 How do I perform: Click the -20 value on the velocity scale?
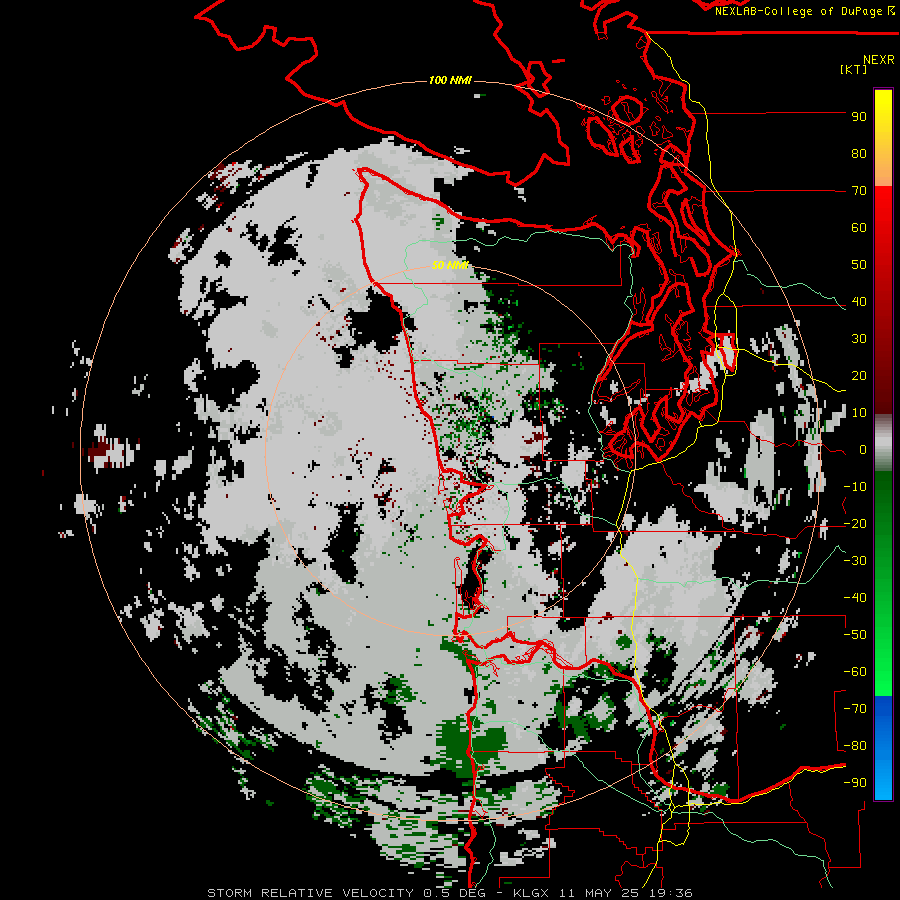point(855,524)
